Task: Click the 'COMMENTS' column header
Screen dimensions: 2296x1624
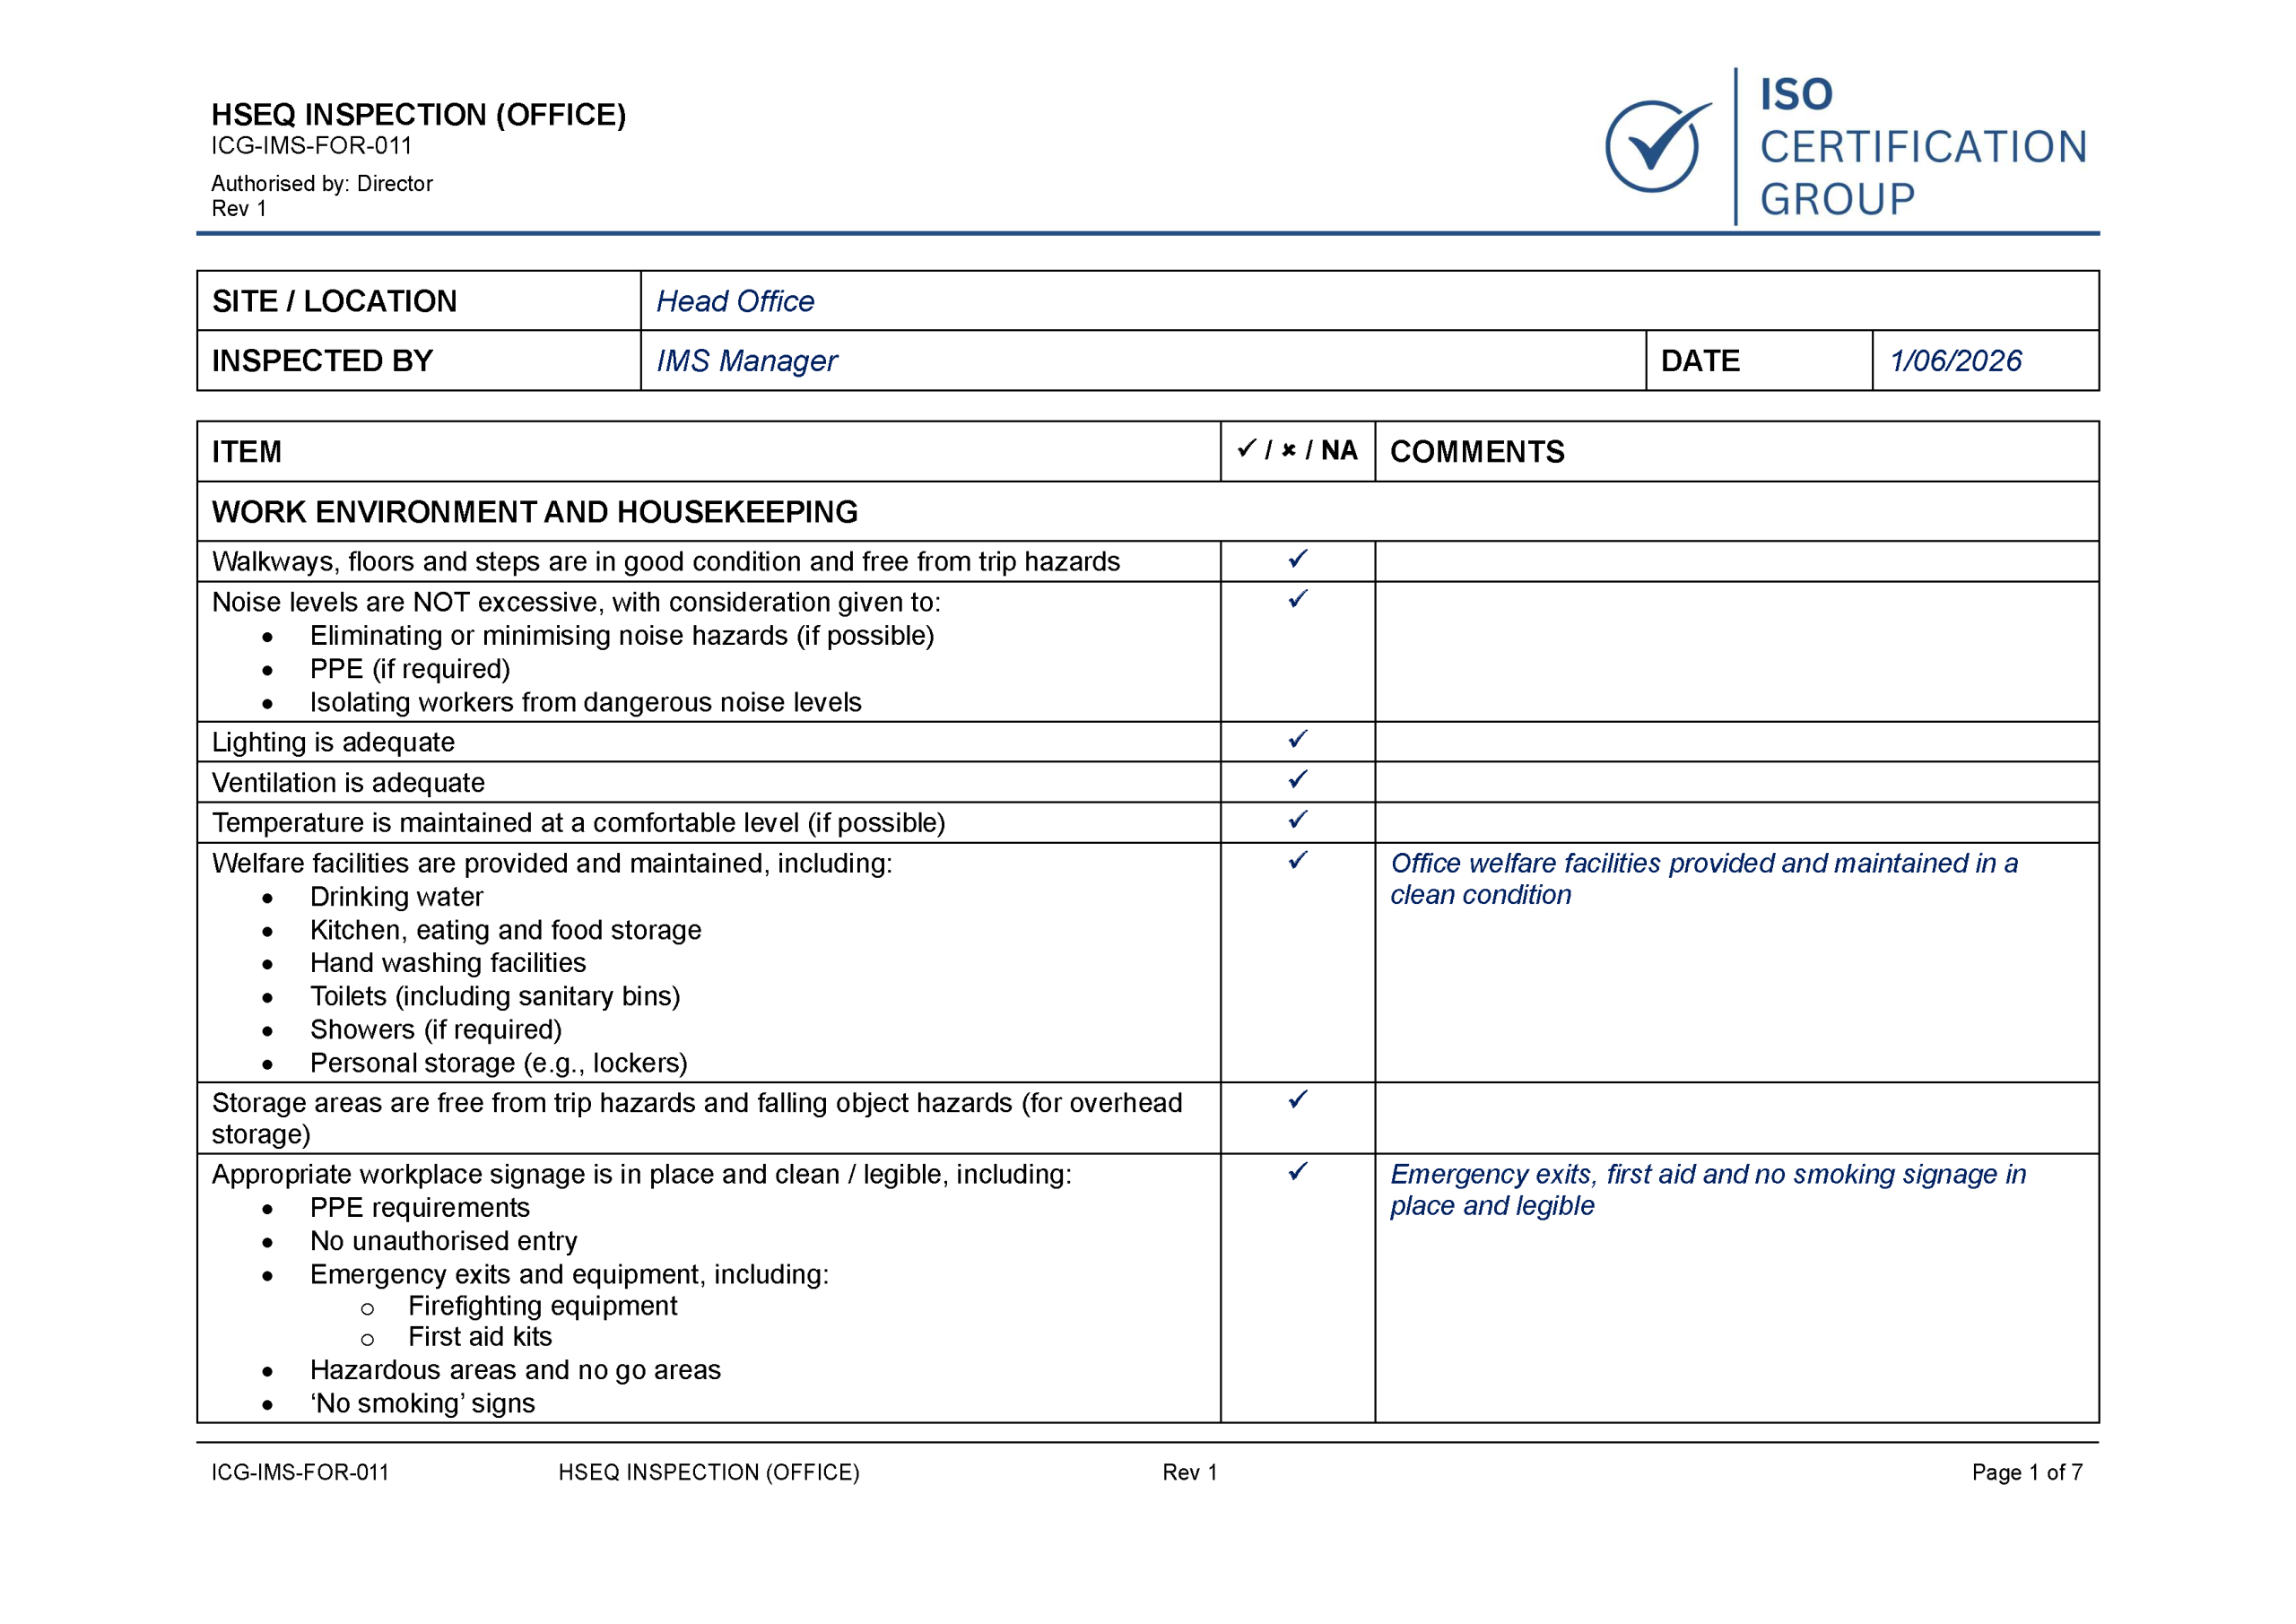Action: coord(1477,452)
